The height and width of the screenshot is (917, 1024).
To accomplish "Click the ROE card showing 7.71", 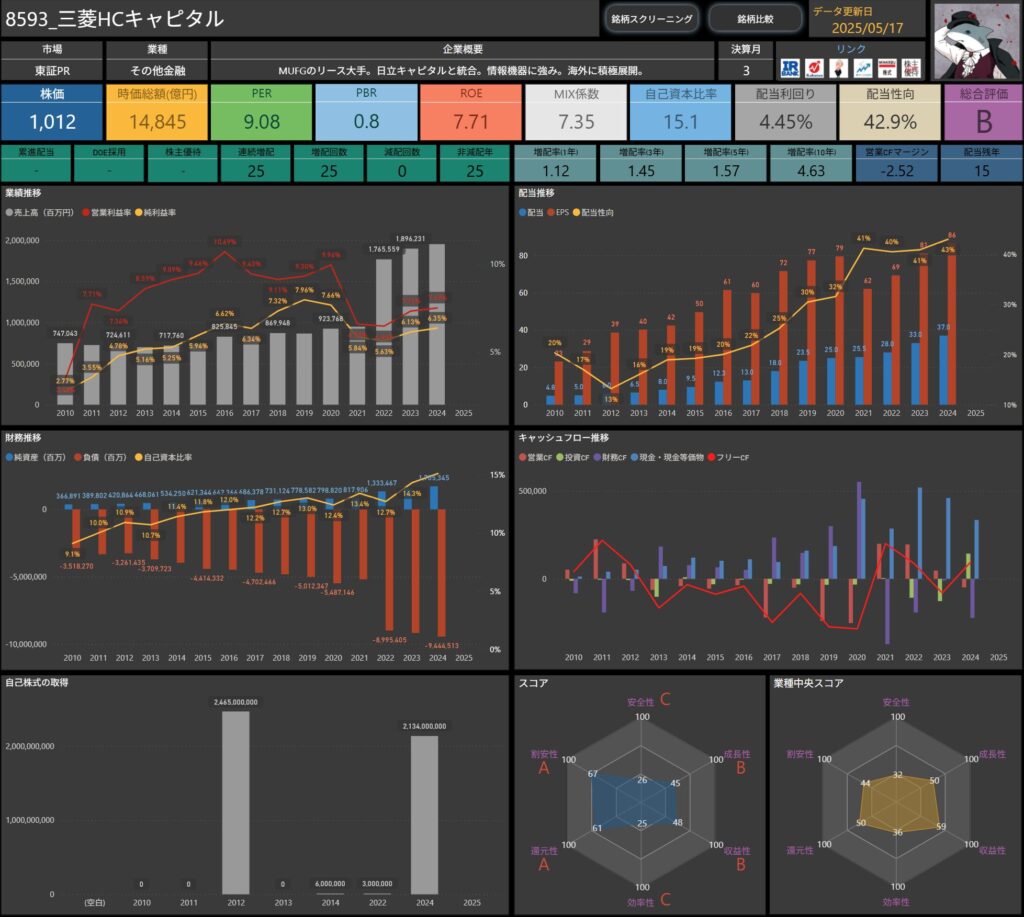I will (x=471, y=112).
